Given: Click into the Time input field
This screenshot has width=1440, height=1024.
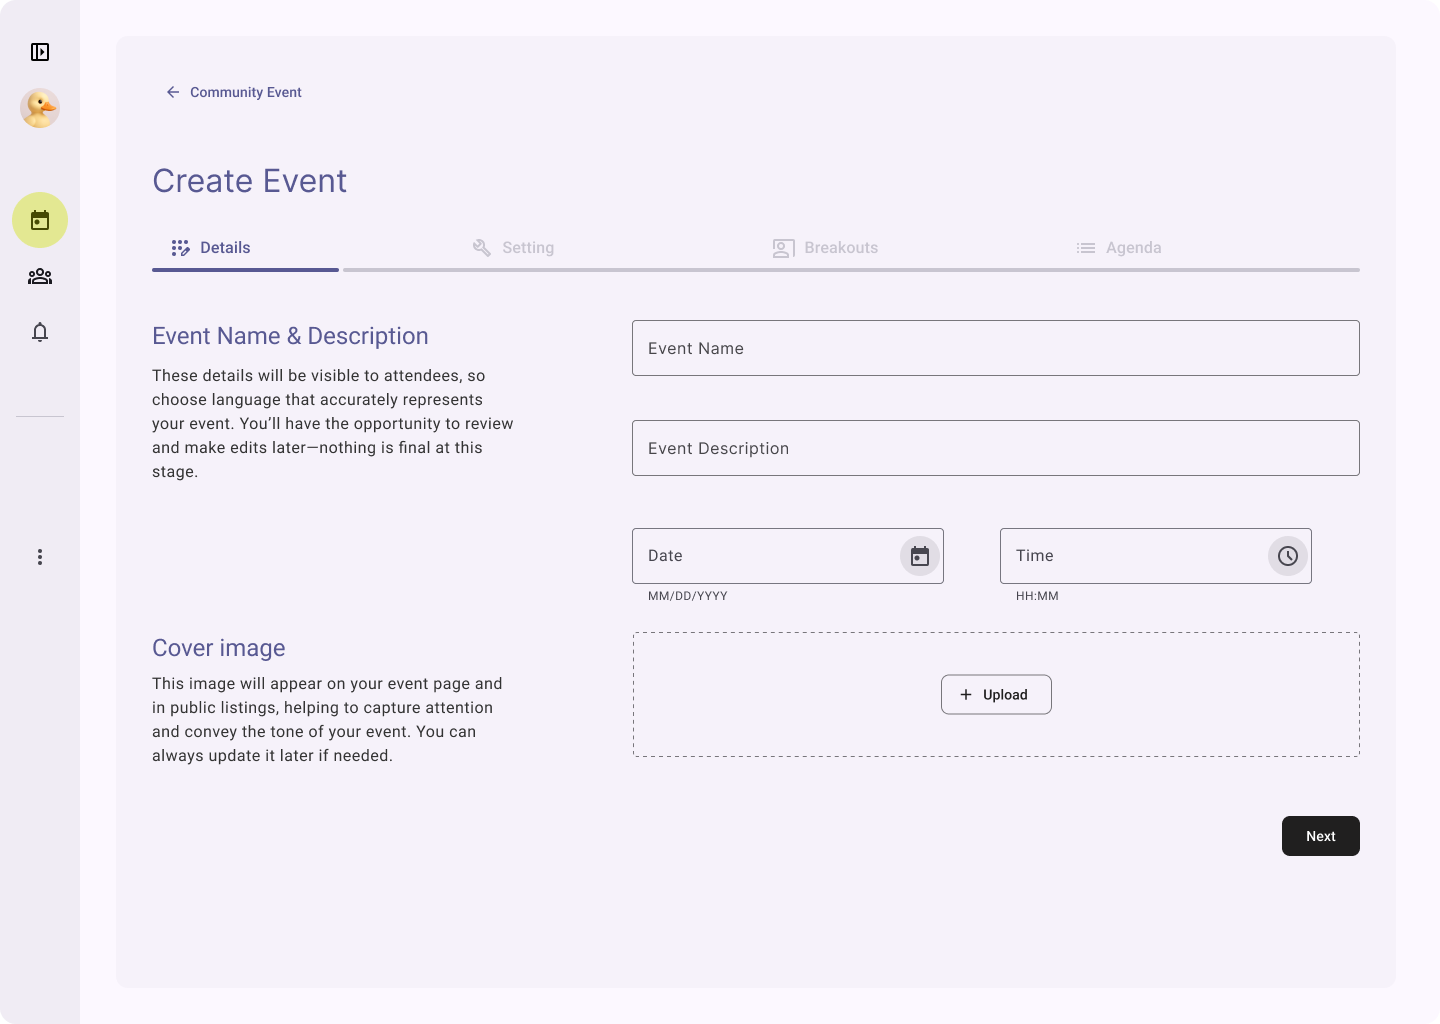Looking at the screenshot, I should pyautogui.click(x=1130, y=556).
